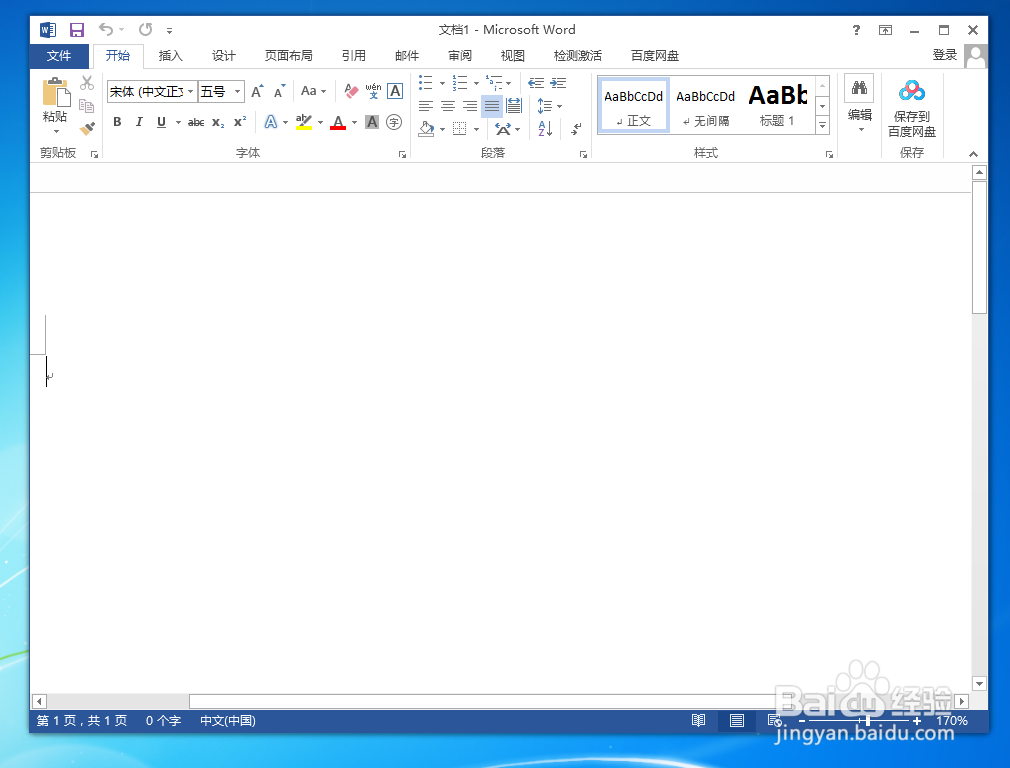Viewport: 1010px width, 768px height.
Task: Toggle strikethrough formatting
Action: click(196, 122)
